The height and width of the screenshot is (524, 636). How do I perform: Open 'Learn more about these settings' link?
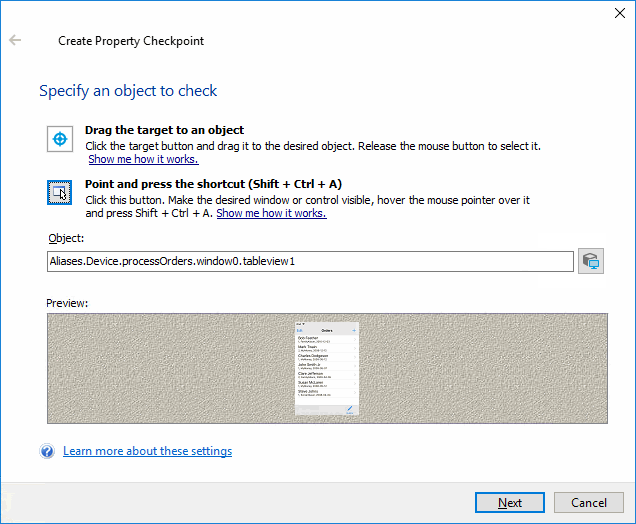pos(147,451)
